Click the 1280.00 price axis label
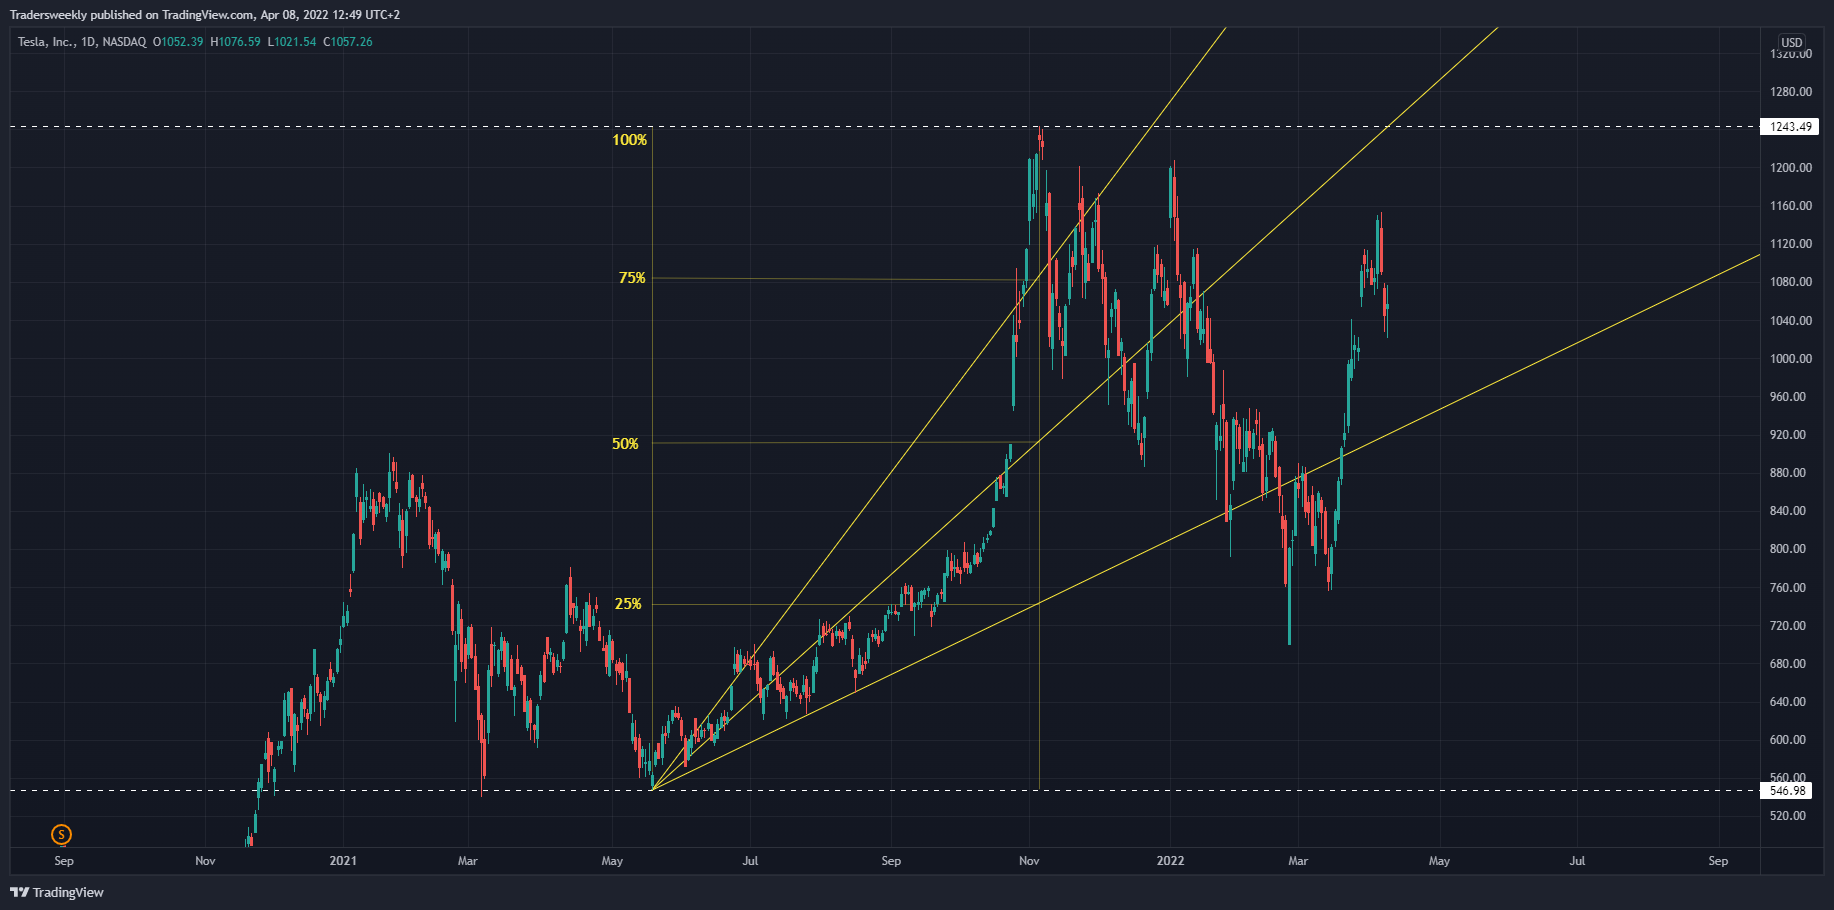 pyautogui.click(x=1790, y=92)
